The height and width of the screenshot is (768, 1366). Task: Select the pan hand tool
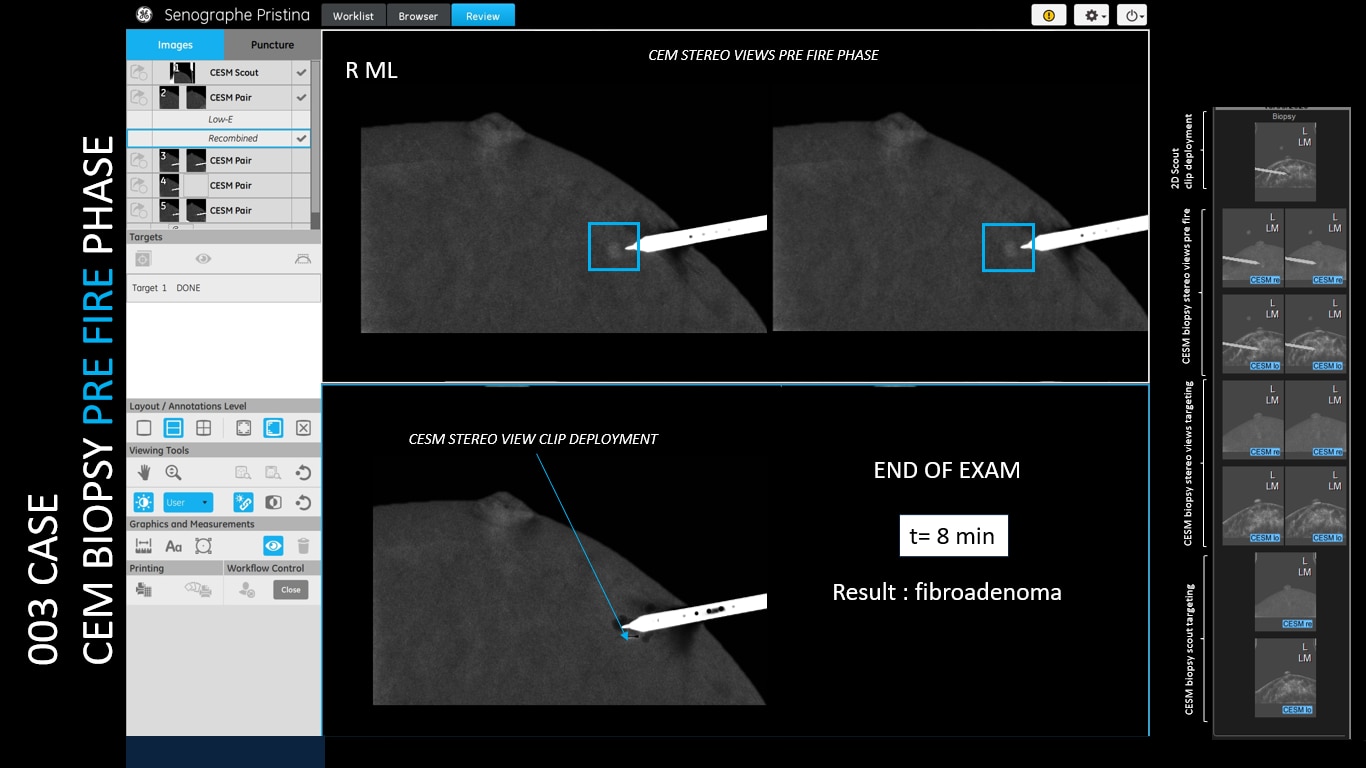[144, 473]
